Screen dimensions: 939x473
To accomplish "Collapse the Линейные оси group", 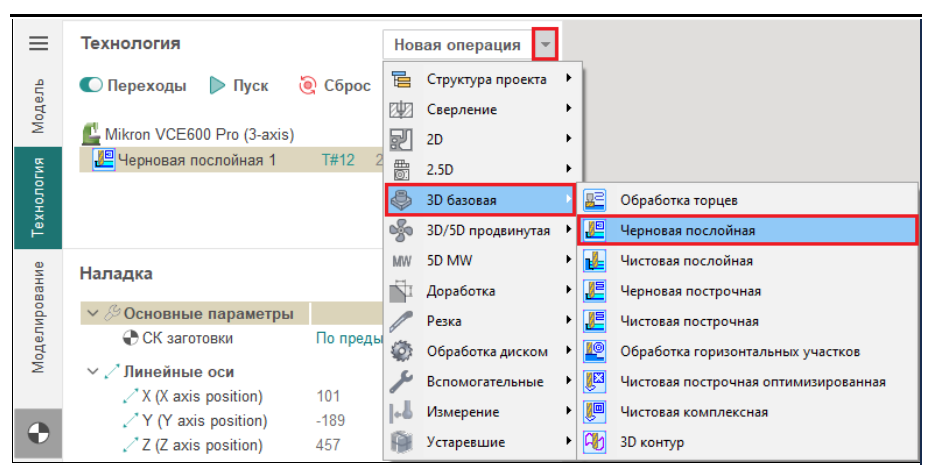I will (92, 371).
